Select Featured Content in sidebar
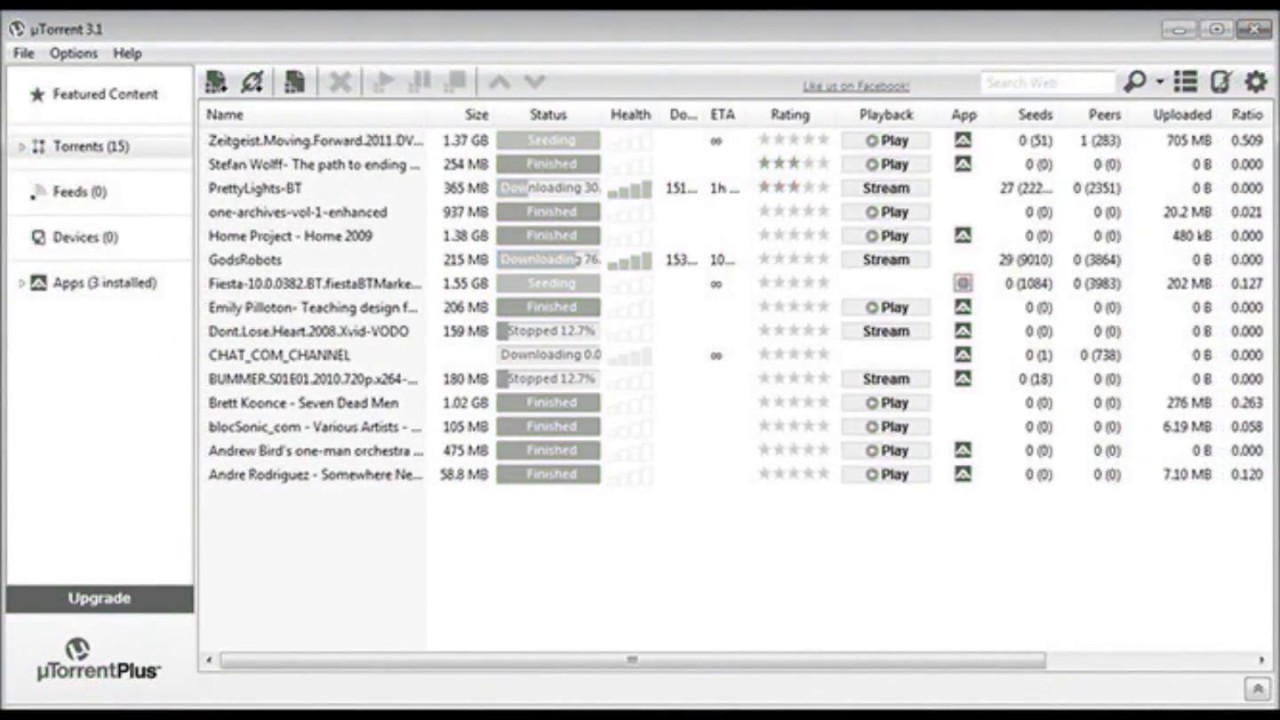This screenshot has height=720, width=1280. tap(105, 94)
